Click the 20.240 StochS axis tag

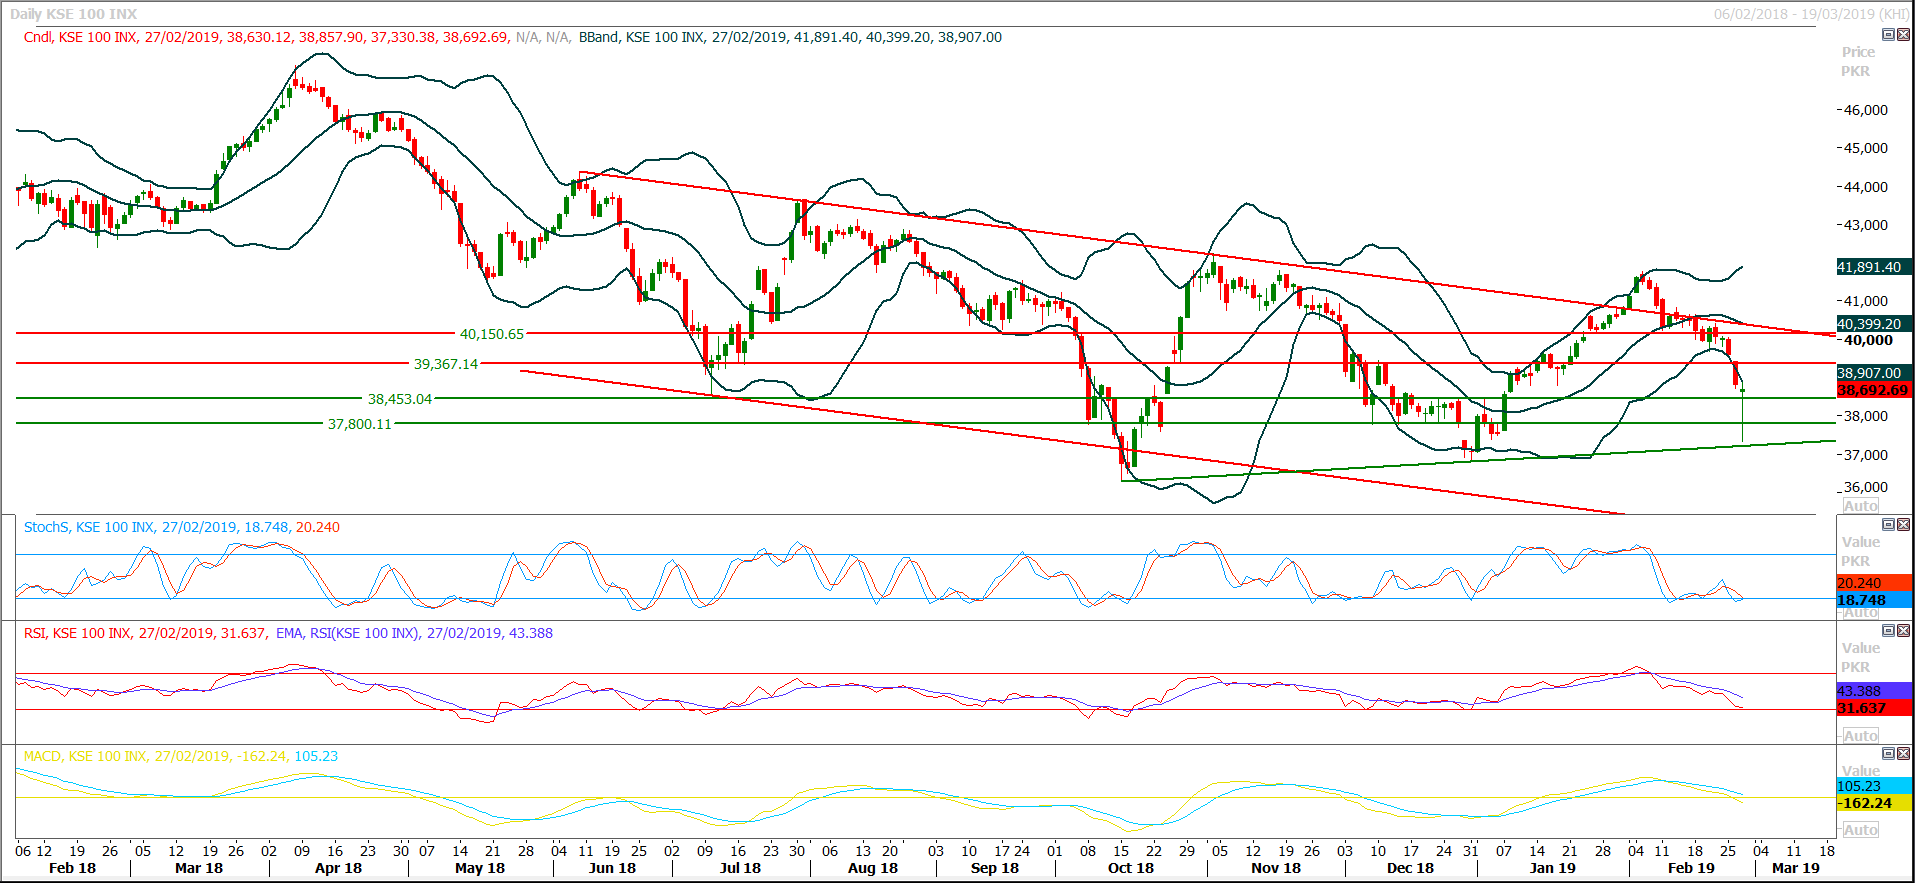pos(1874,583)
